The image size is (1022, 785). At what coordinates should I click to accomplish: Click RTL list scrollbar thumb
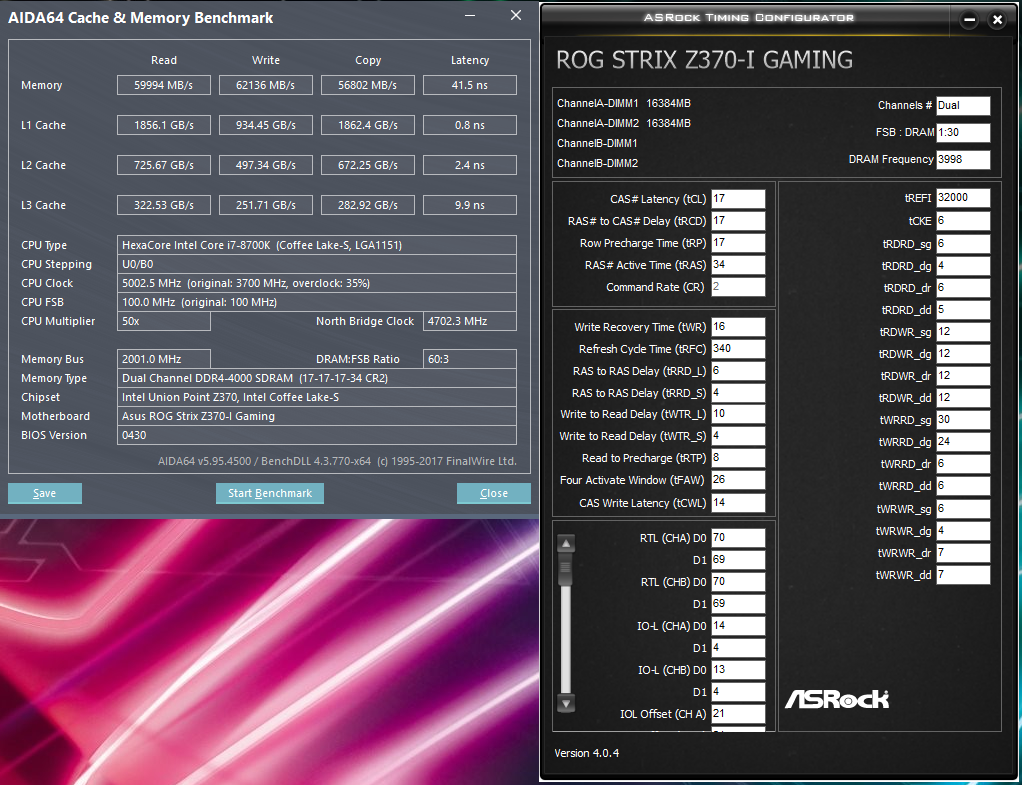point(566,568)
